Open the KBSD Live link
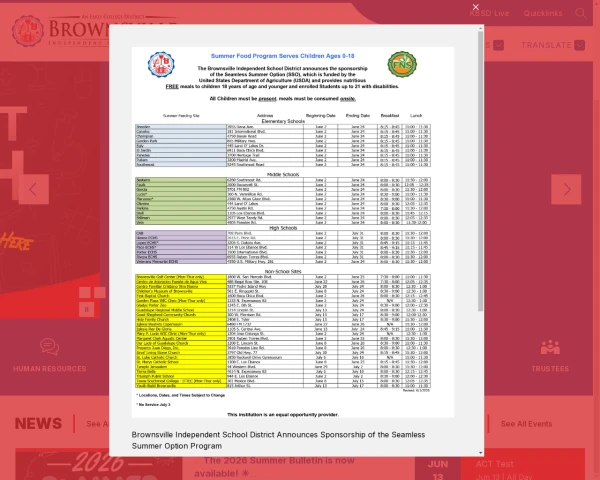 coord(489,13)
